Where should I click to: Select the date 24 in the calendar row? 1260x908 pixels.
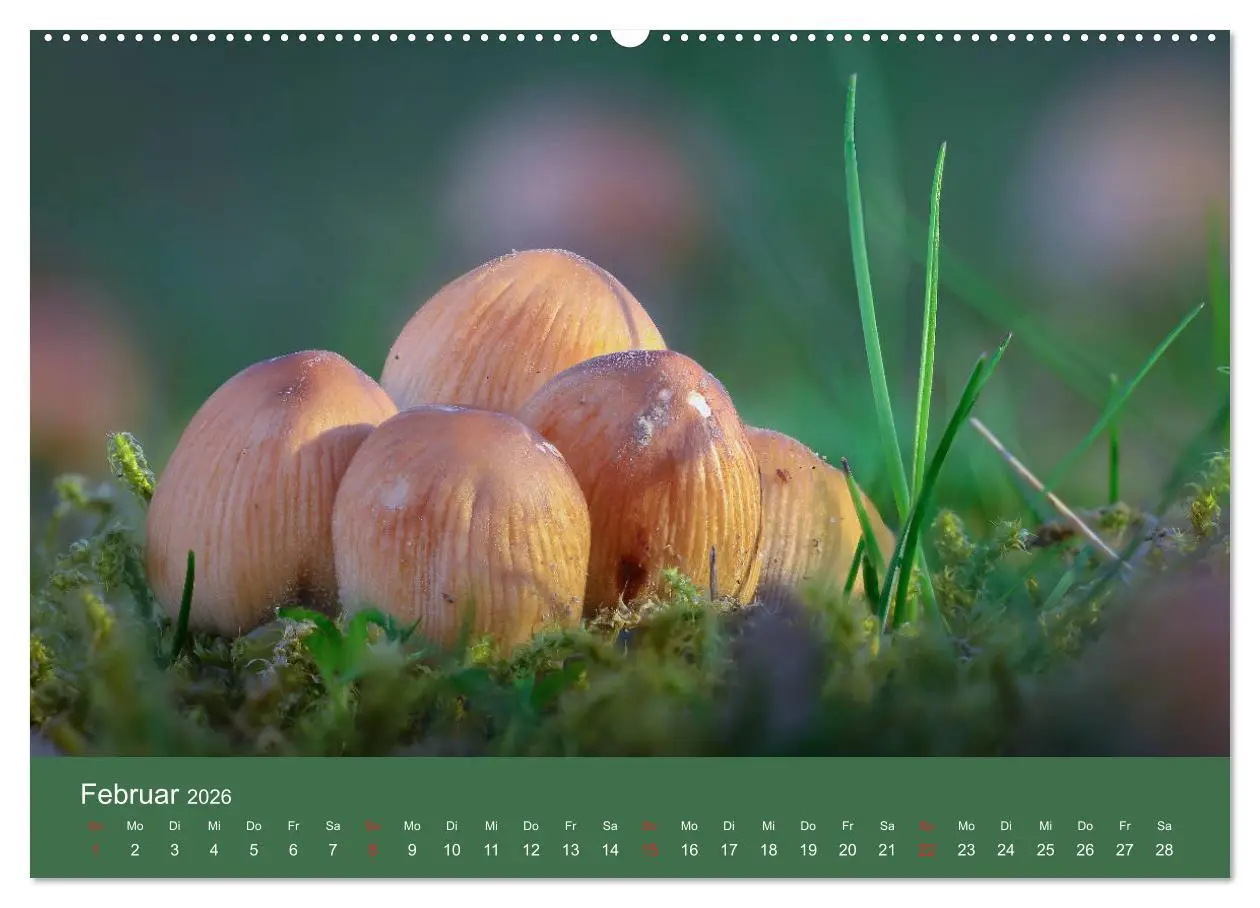1006,850
